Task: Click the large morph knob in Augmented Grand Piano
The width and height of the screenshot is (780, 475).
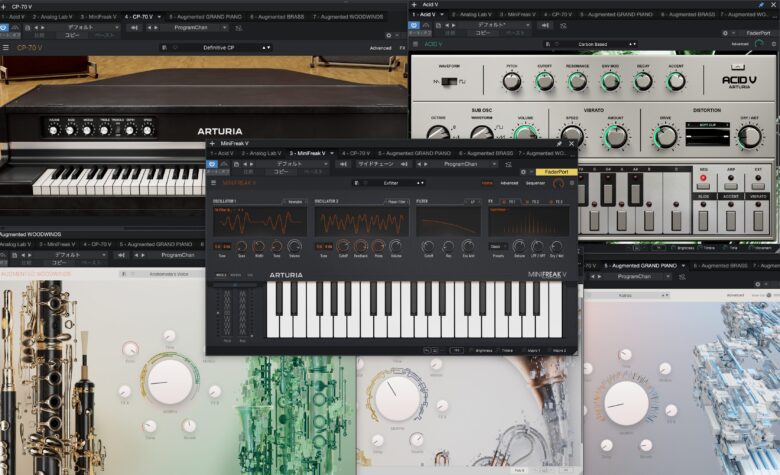Action: (x=626, y=403)
